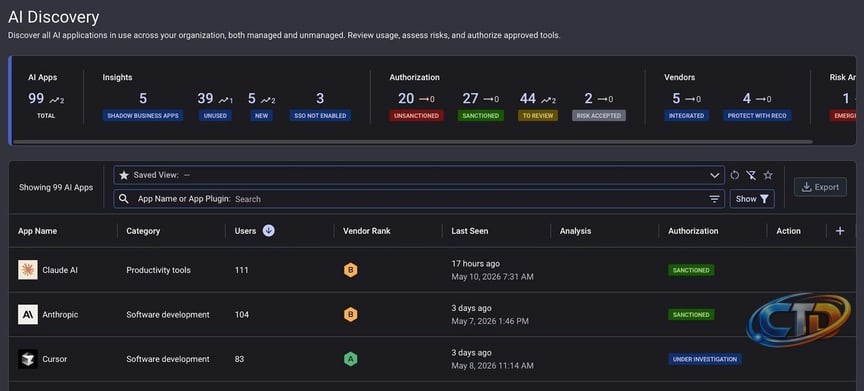The image size is (864, 391).
Task: Click the Total AI Apps count 99
Action: (x=36, y=99)
